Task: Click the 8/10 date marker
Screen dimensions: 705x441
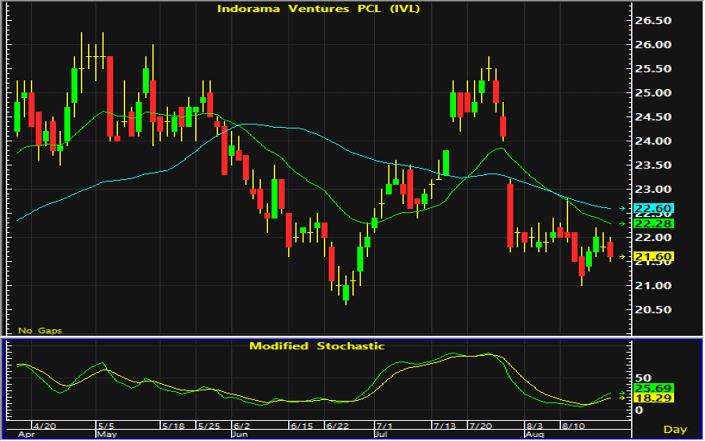Action: click(573, 426)
